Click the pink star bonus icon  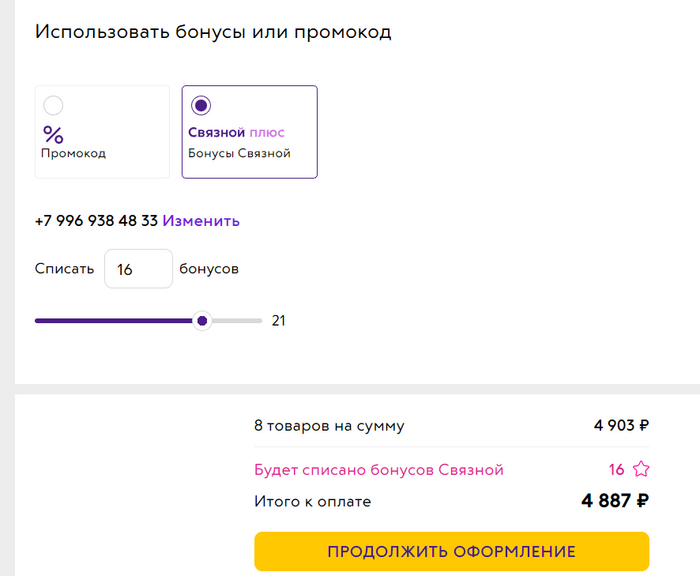[x=641, y=469]
